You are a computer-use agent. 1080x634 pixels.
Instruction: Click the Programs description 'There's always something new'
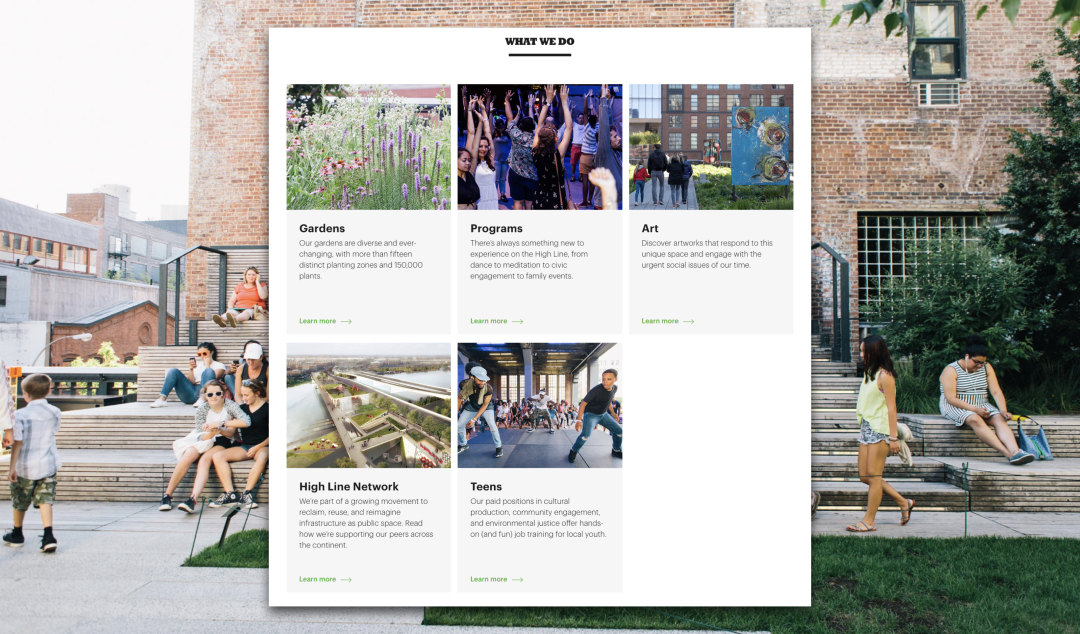click(529, 260)
